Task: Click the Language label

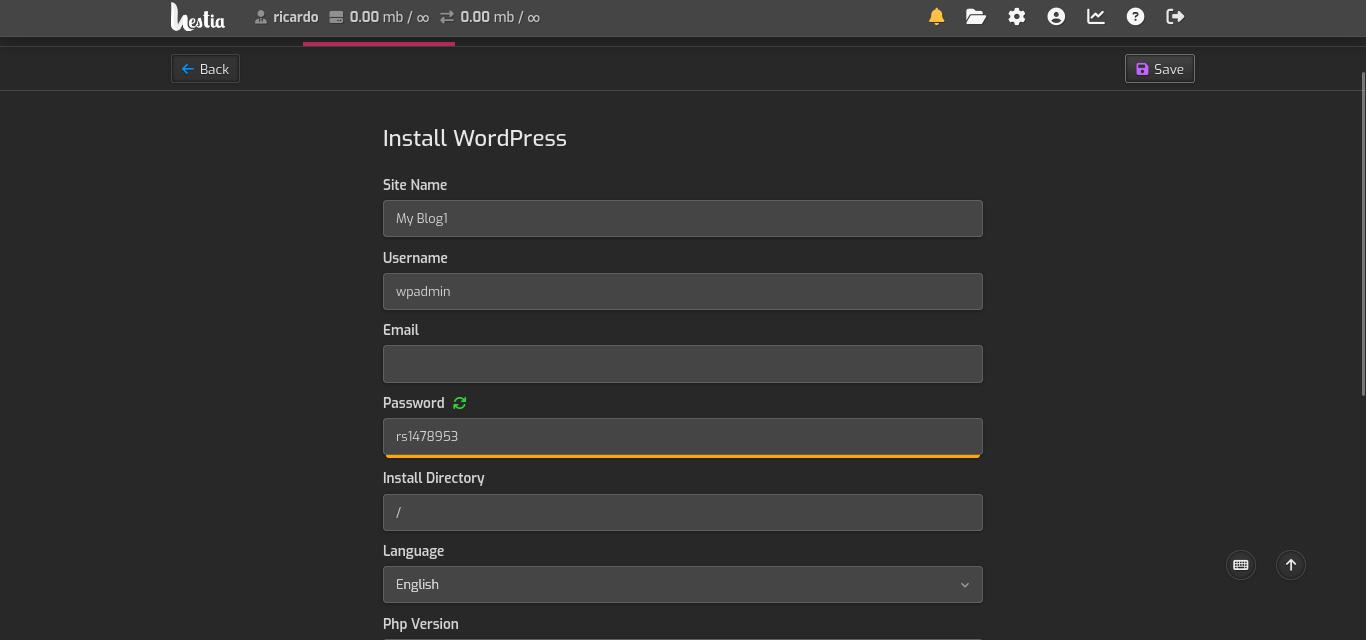Action: 413,551
